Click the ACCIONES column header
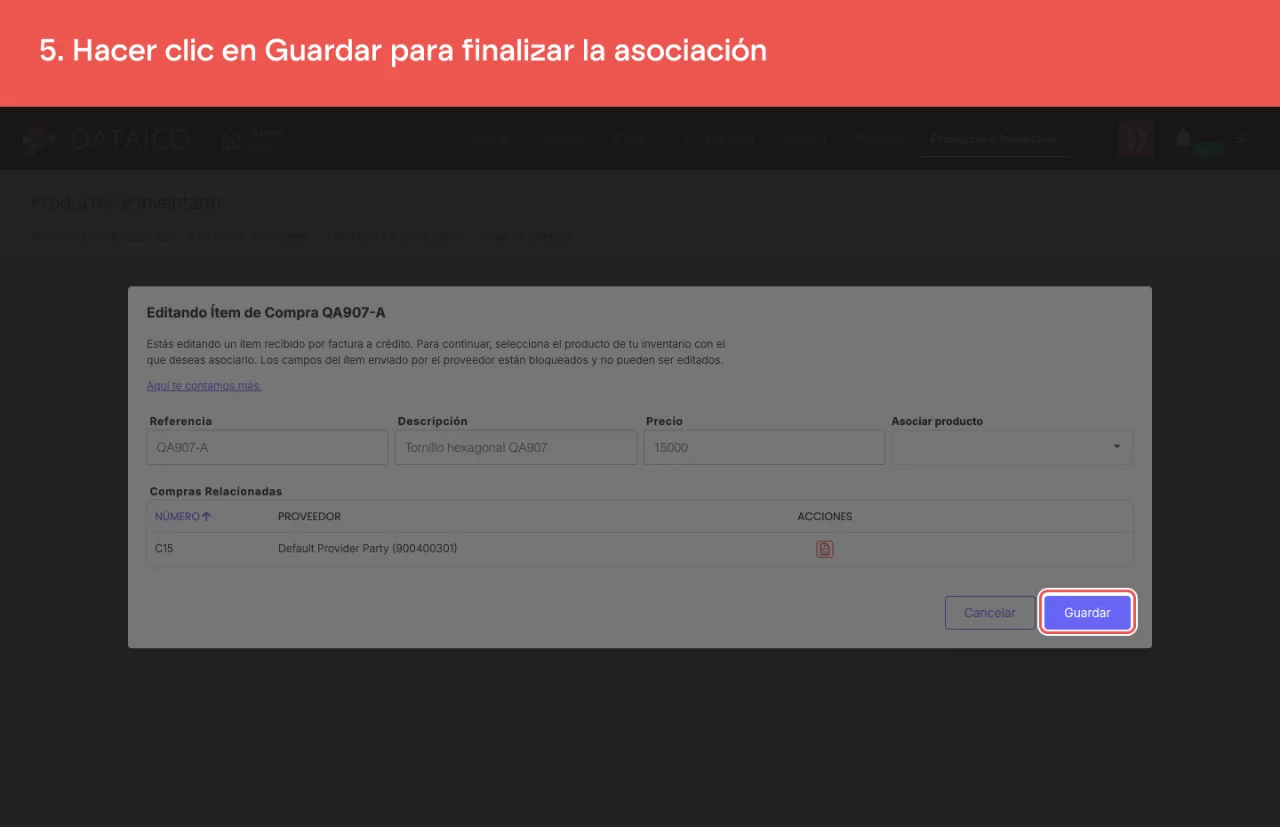Screen dimensions: 1280x827 825,516
